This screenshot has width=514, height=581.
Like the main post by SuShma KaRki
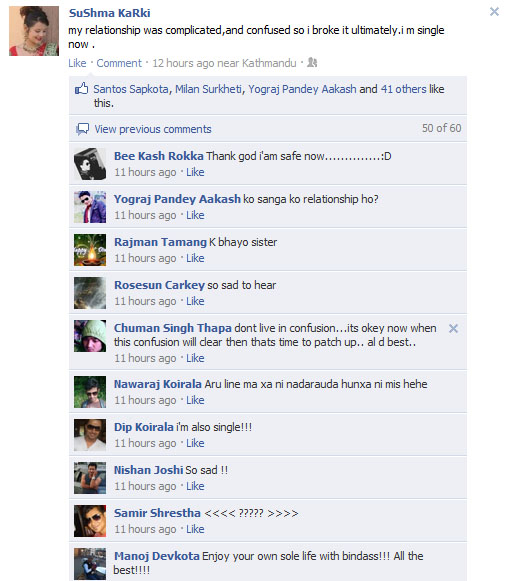(77, 63)
